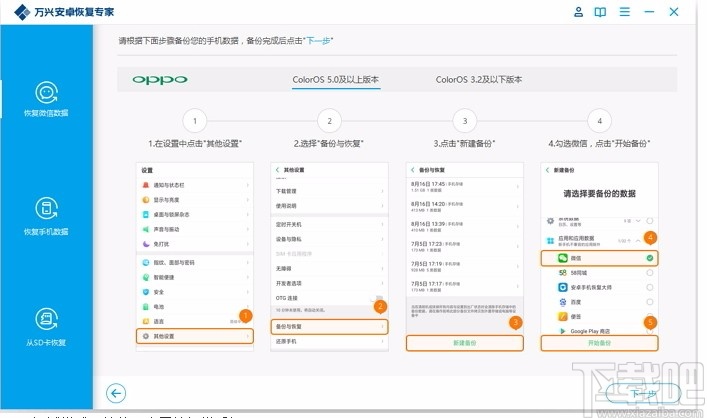Click the 下一步 link in instruction text
Image resolution: width=707 pixels, height=418 pixels.
318,41
